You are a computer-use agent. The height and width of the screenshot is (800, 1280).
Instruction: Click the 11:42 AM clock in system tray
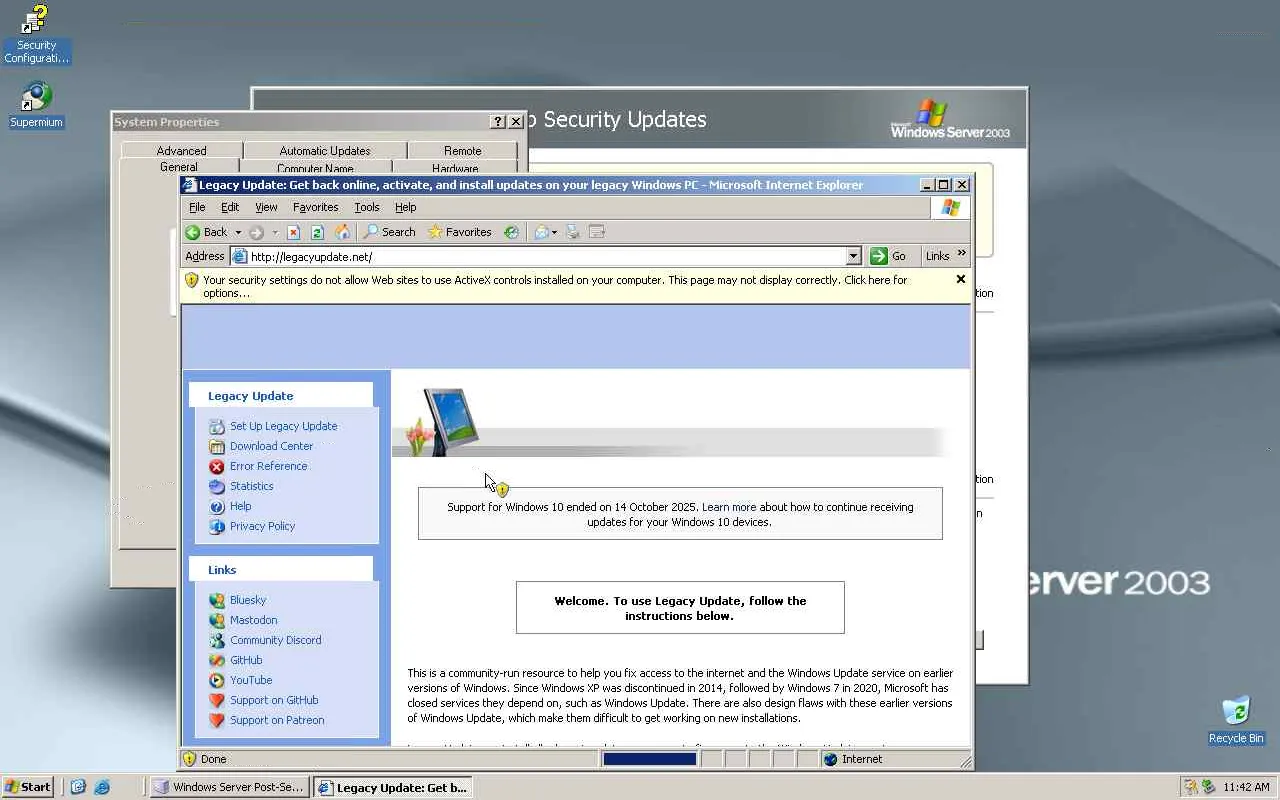[1246, 787]
